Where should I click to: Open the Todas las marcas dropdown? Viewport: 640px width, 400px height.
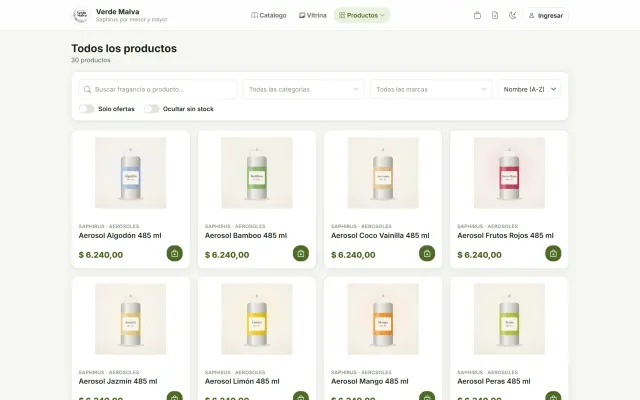(431, 89)
